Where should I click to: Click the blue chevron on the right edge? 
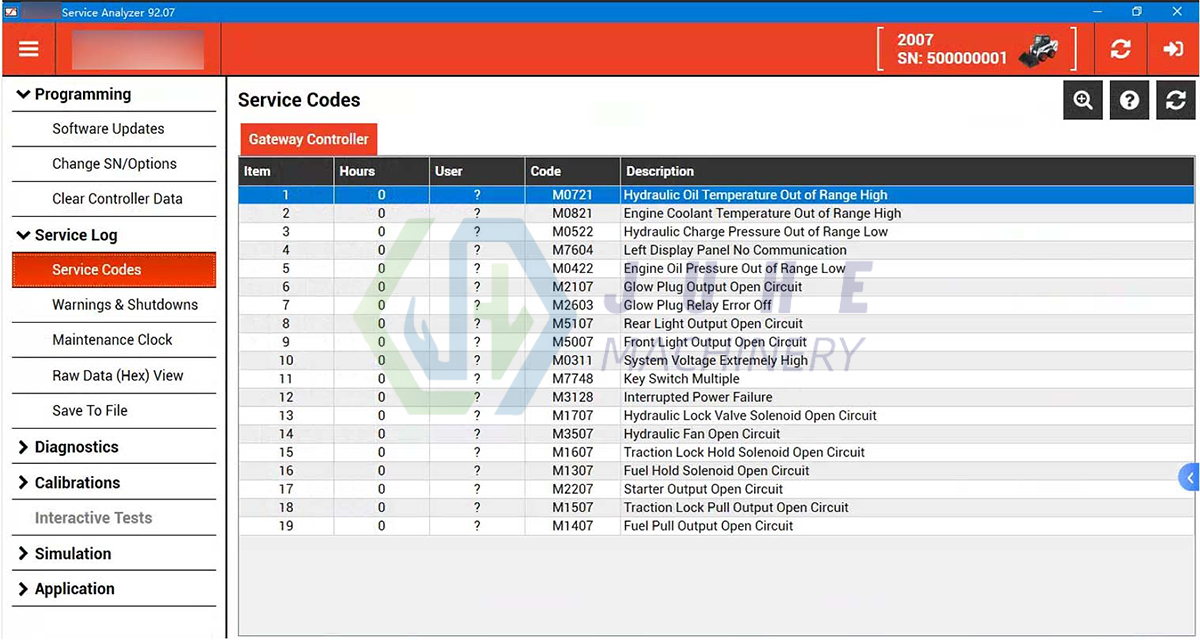point(1188,477)
